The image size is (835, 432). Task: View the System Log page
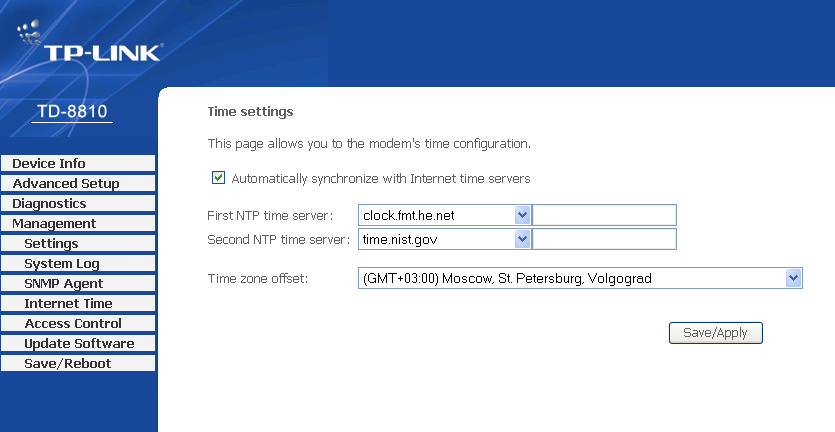tap(62, 264)
